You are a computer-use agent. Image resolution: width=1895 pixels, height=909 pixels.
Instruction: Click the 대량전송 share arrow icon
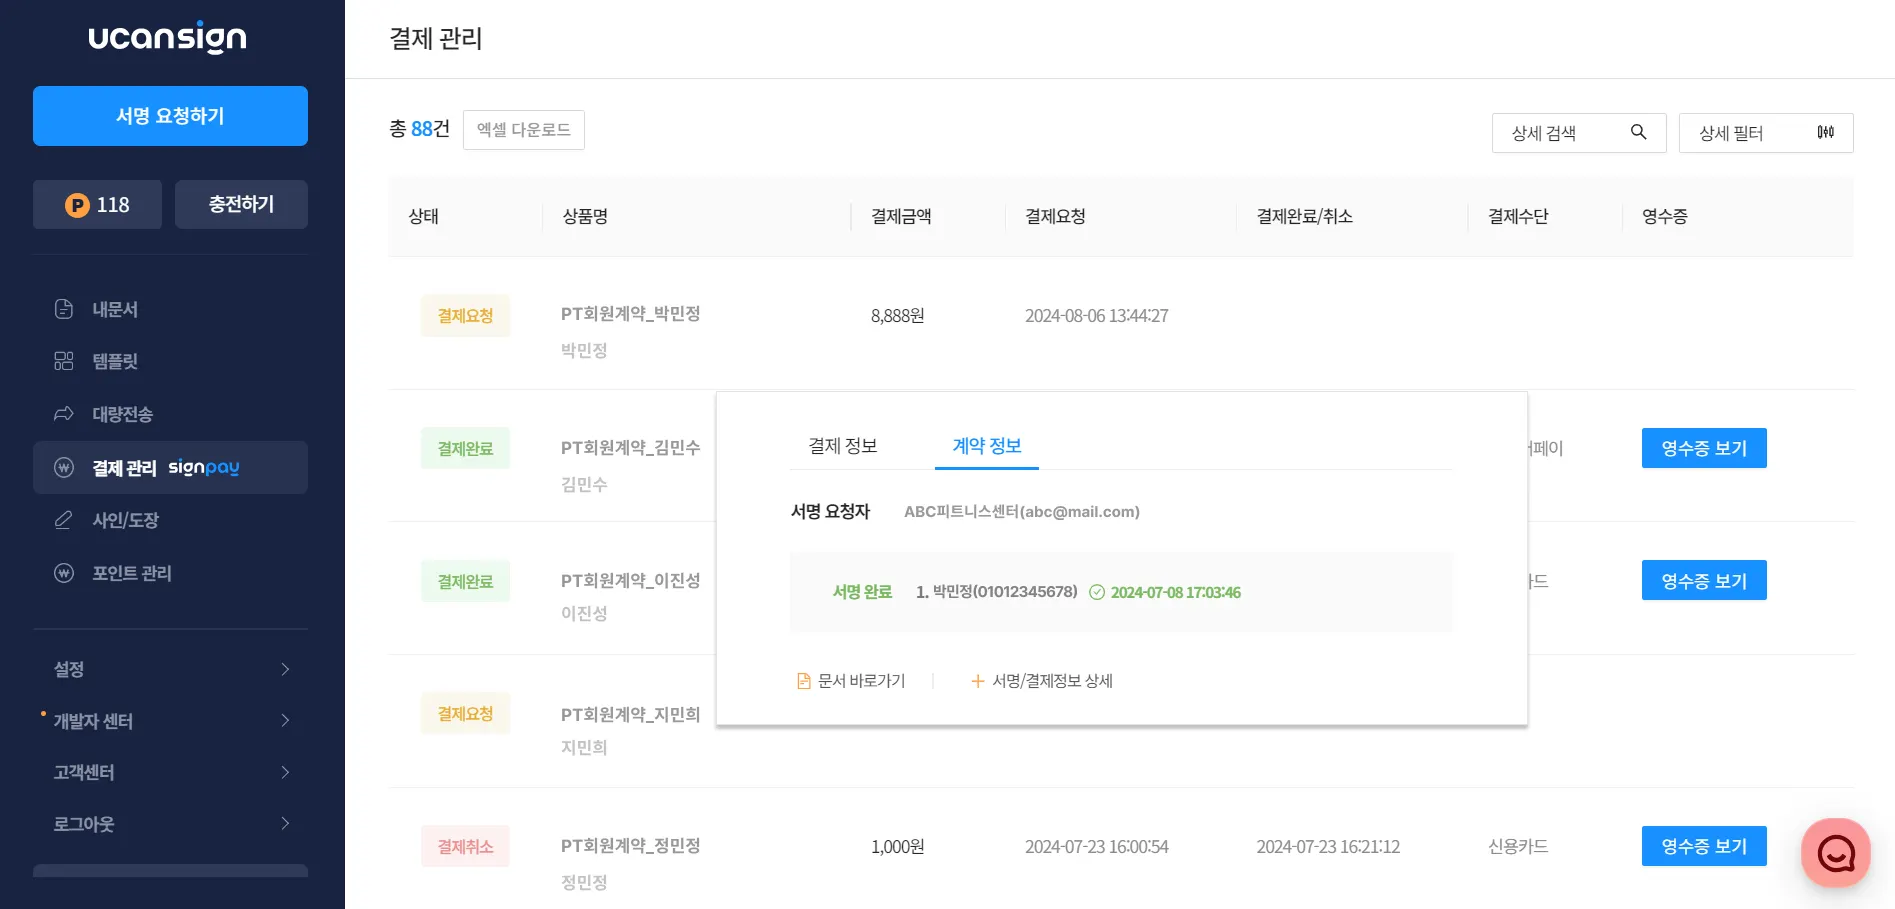point(64,414)
